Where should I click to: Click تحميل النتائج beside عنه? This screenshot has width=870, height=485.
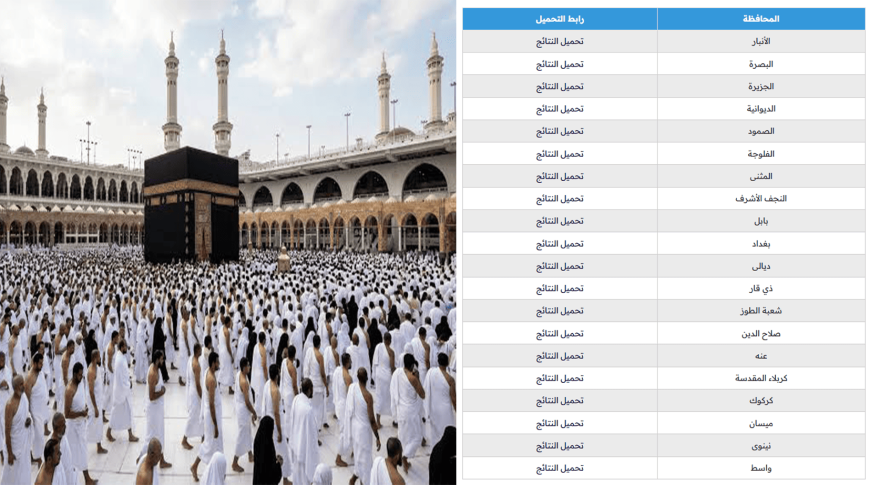pyautogui.click(x=559, y=356)
